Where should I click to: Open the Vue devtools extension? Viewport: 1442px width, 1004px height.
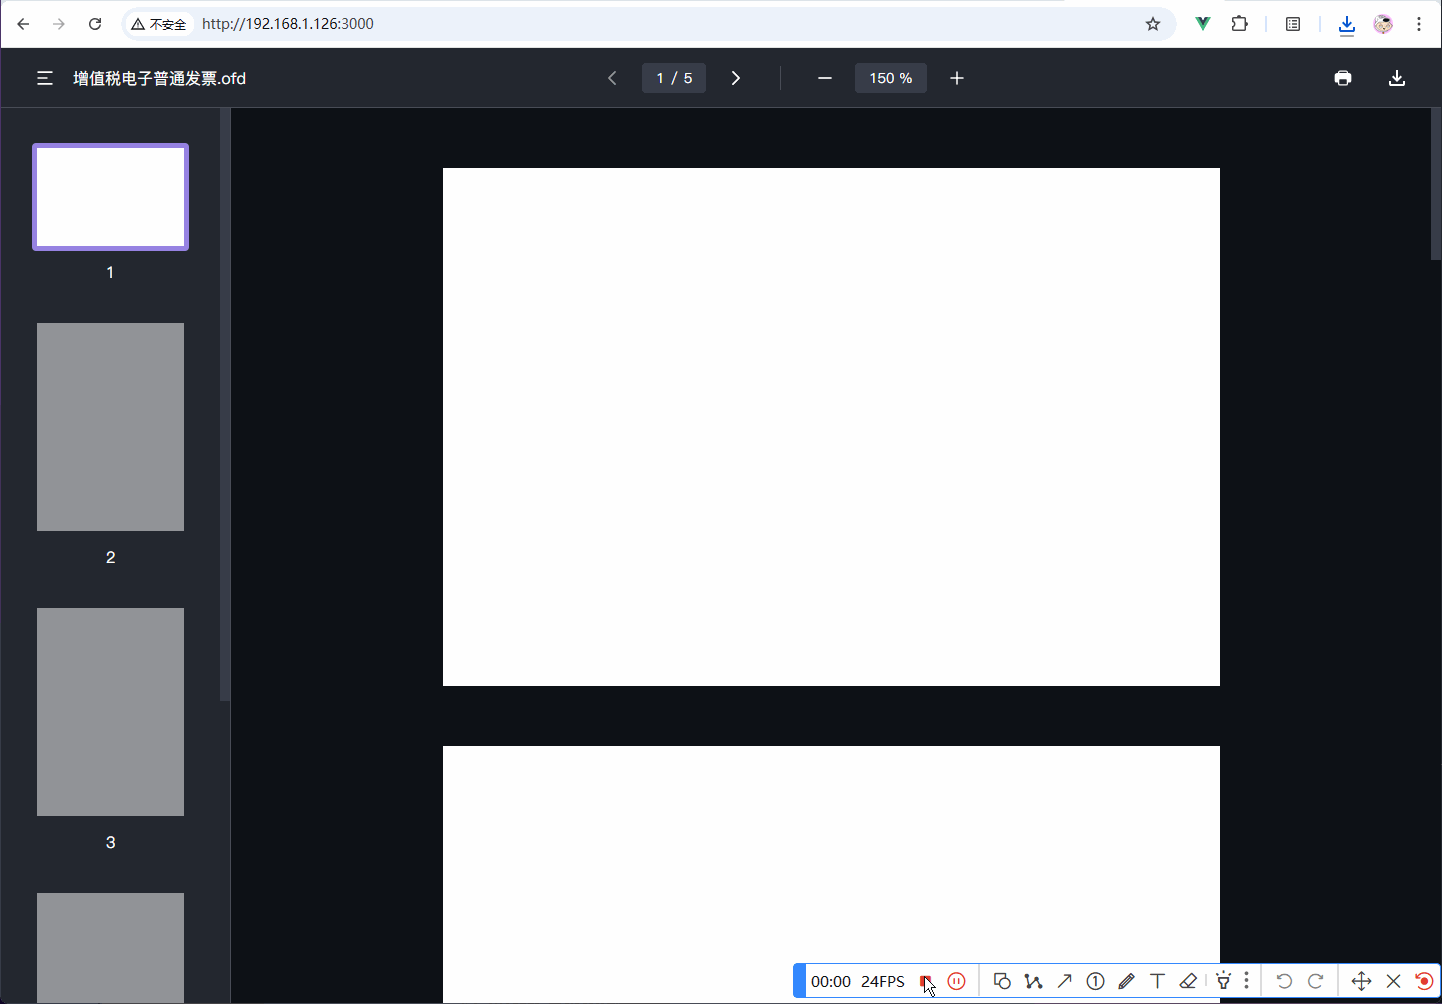tap(1203, 24)
